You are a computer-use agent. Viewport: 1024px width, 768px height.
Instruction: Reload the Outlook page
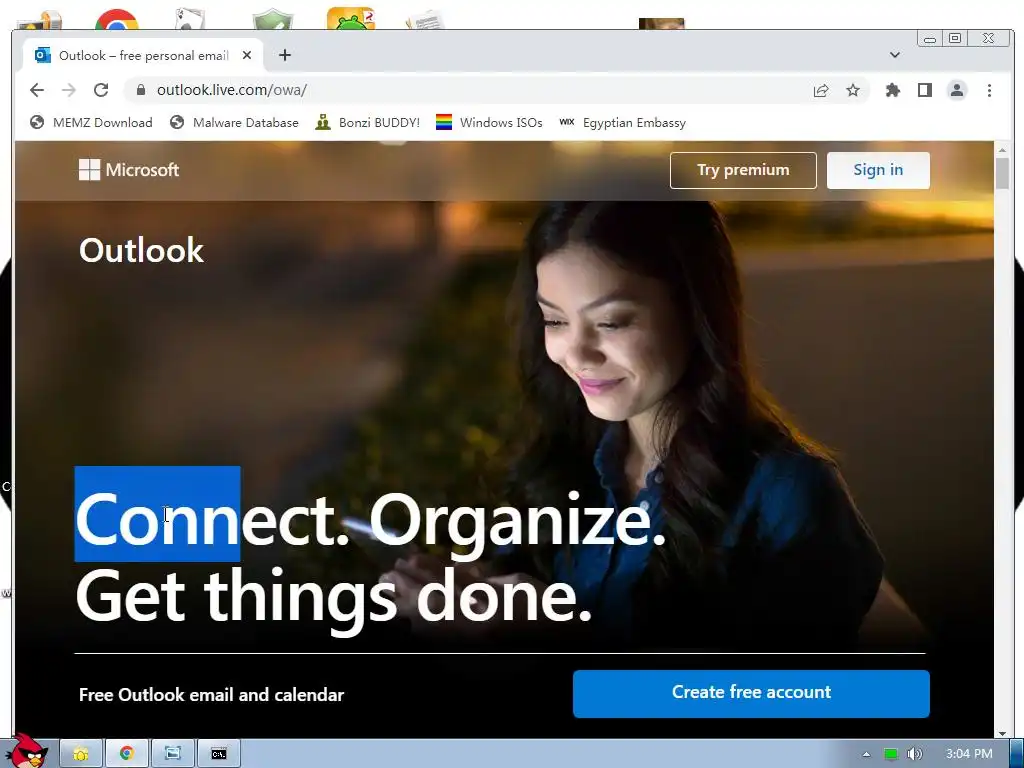click(101, 90)
